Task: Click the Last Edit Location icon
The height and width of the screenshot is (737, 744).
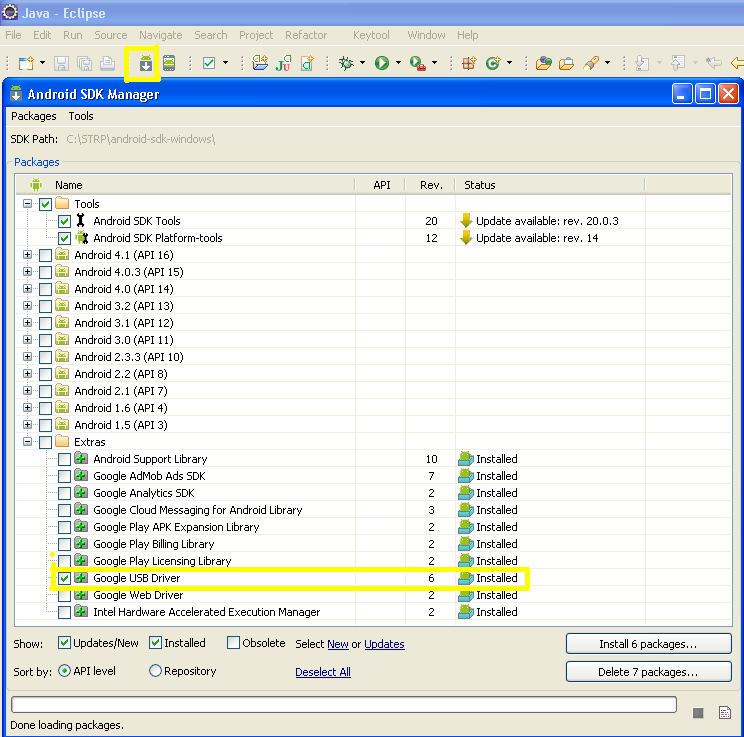Action: [714, 63]
